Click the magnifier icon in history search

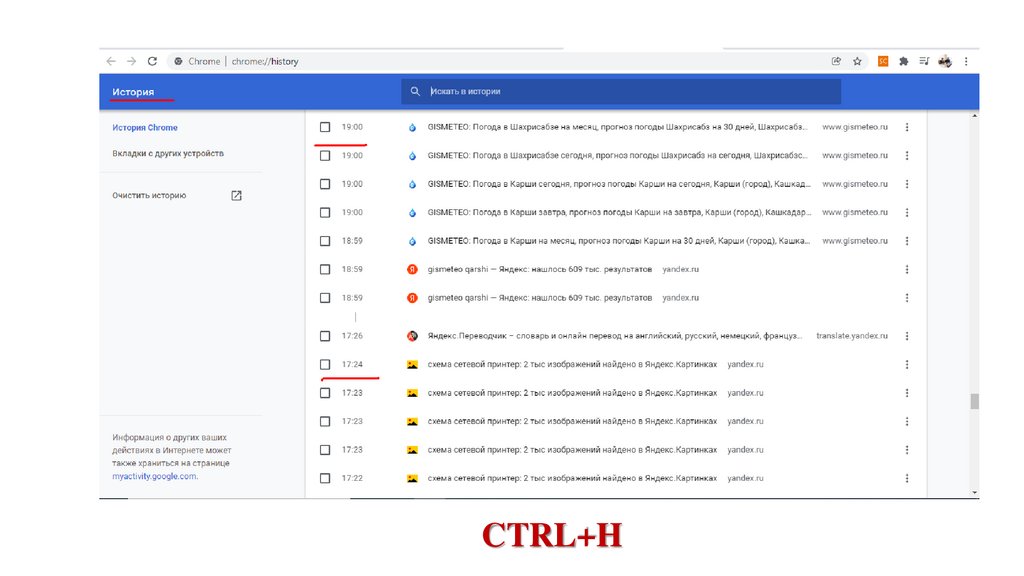pyautogui.click(x=415, y=91)
